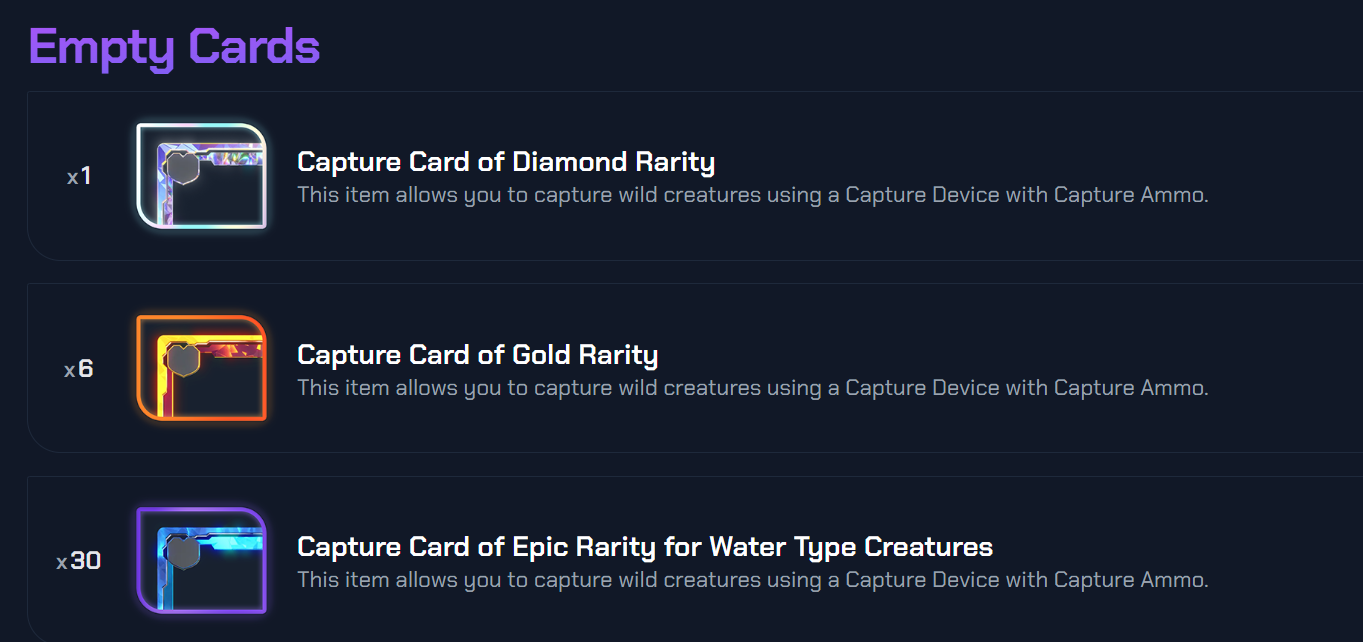Open the Epic Water capture card icon

(x=202, y=561)
